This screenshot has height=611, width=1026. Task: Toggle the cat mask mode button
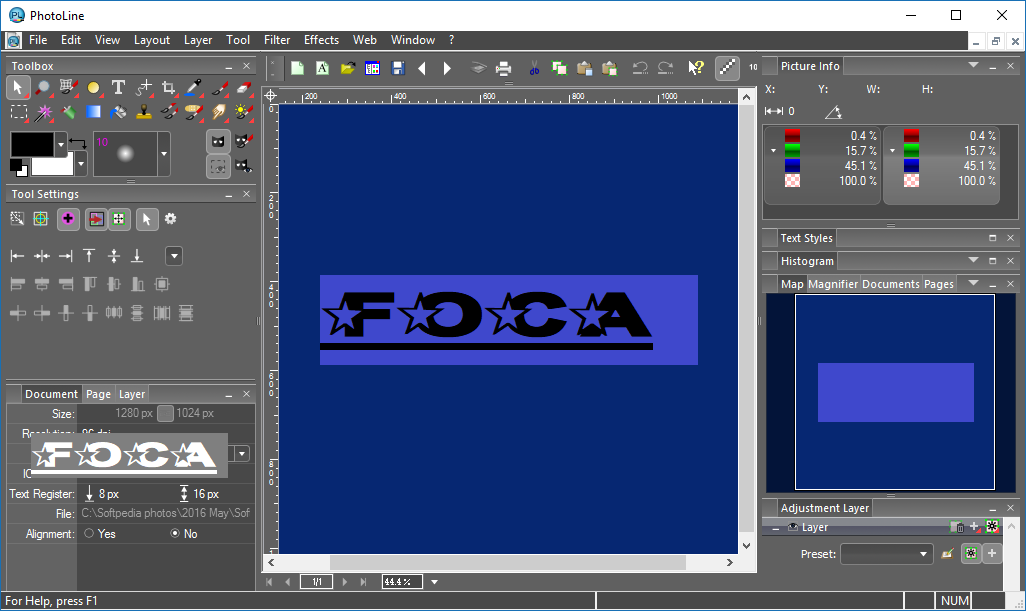(219, 141)
